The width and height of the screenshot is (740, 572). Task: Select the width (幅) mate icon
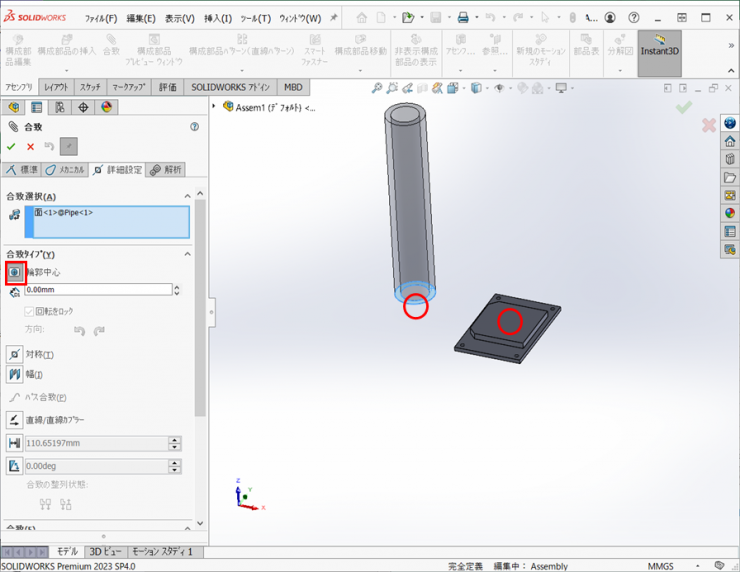pos(14,374)
